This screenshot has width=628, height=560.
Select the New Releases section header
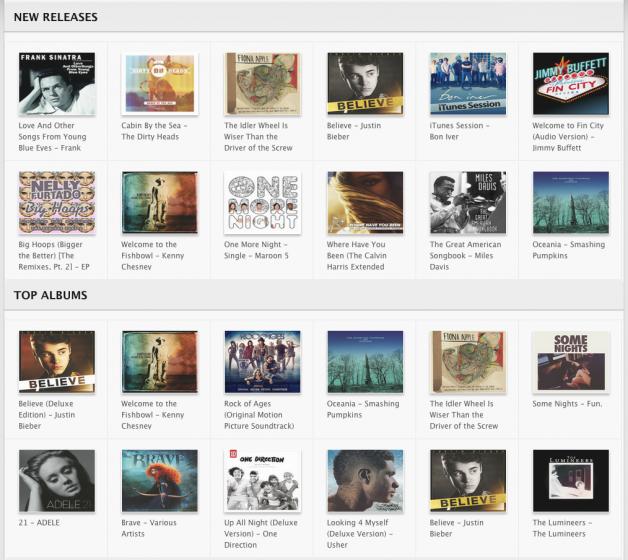(56, 17)
